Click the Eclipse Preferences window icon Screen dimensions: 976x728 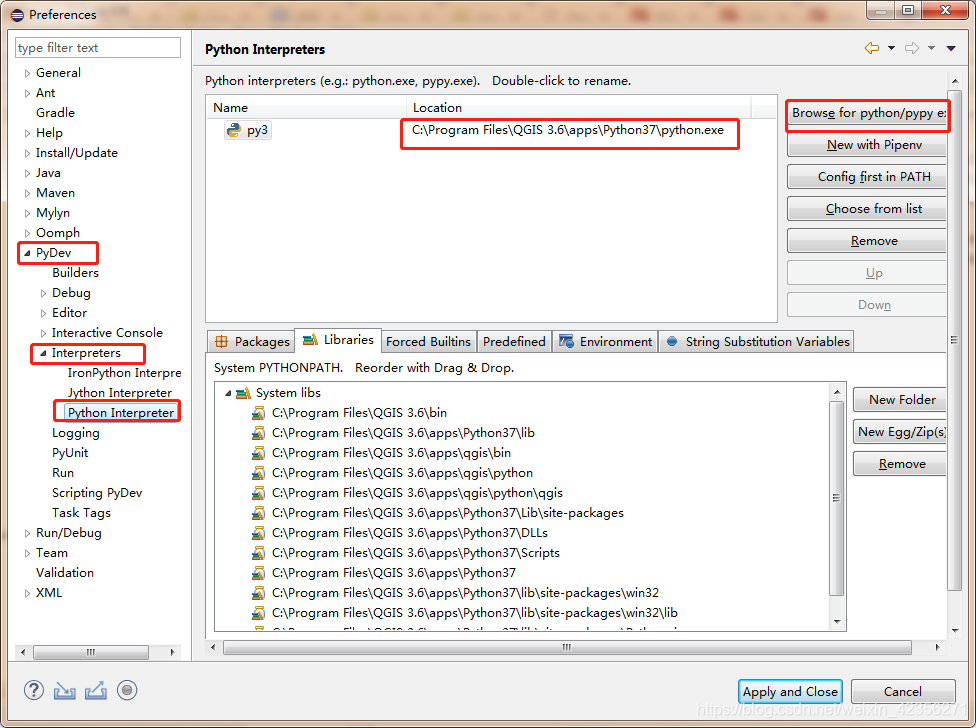17,15
